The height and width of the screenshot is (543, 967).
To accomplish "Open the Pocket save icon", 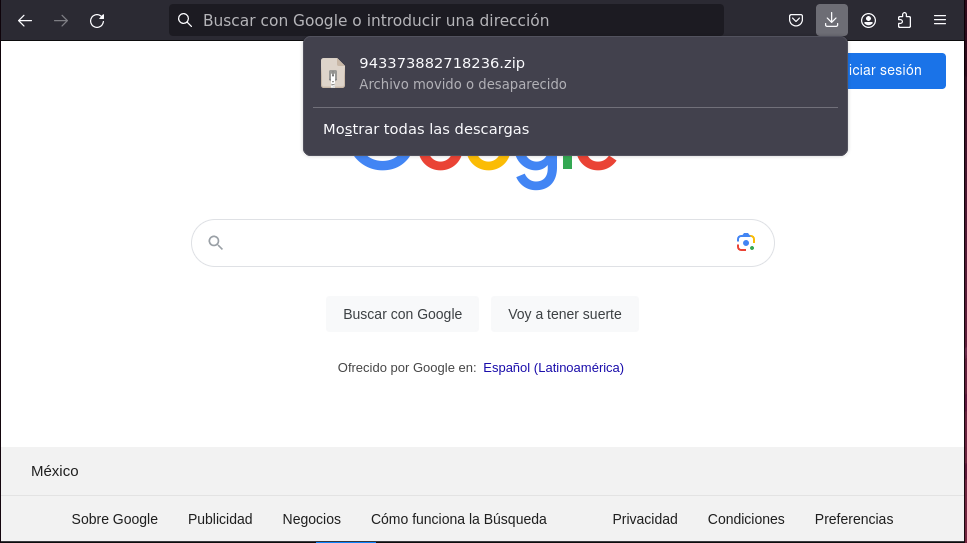I will pyautogui.click(x=796, y=20).
